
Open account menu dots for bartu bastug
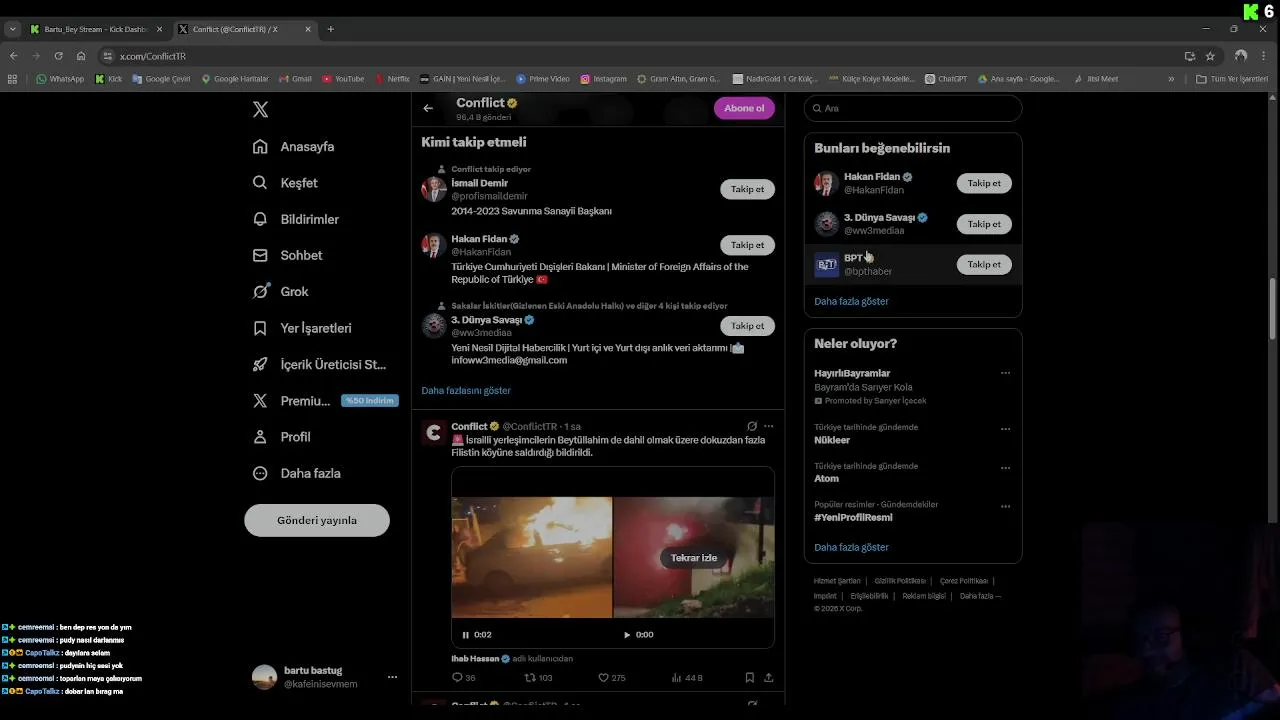[x=392, y=677]
